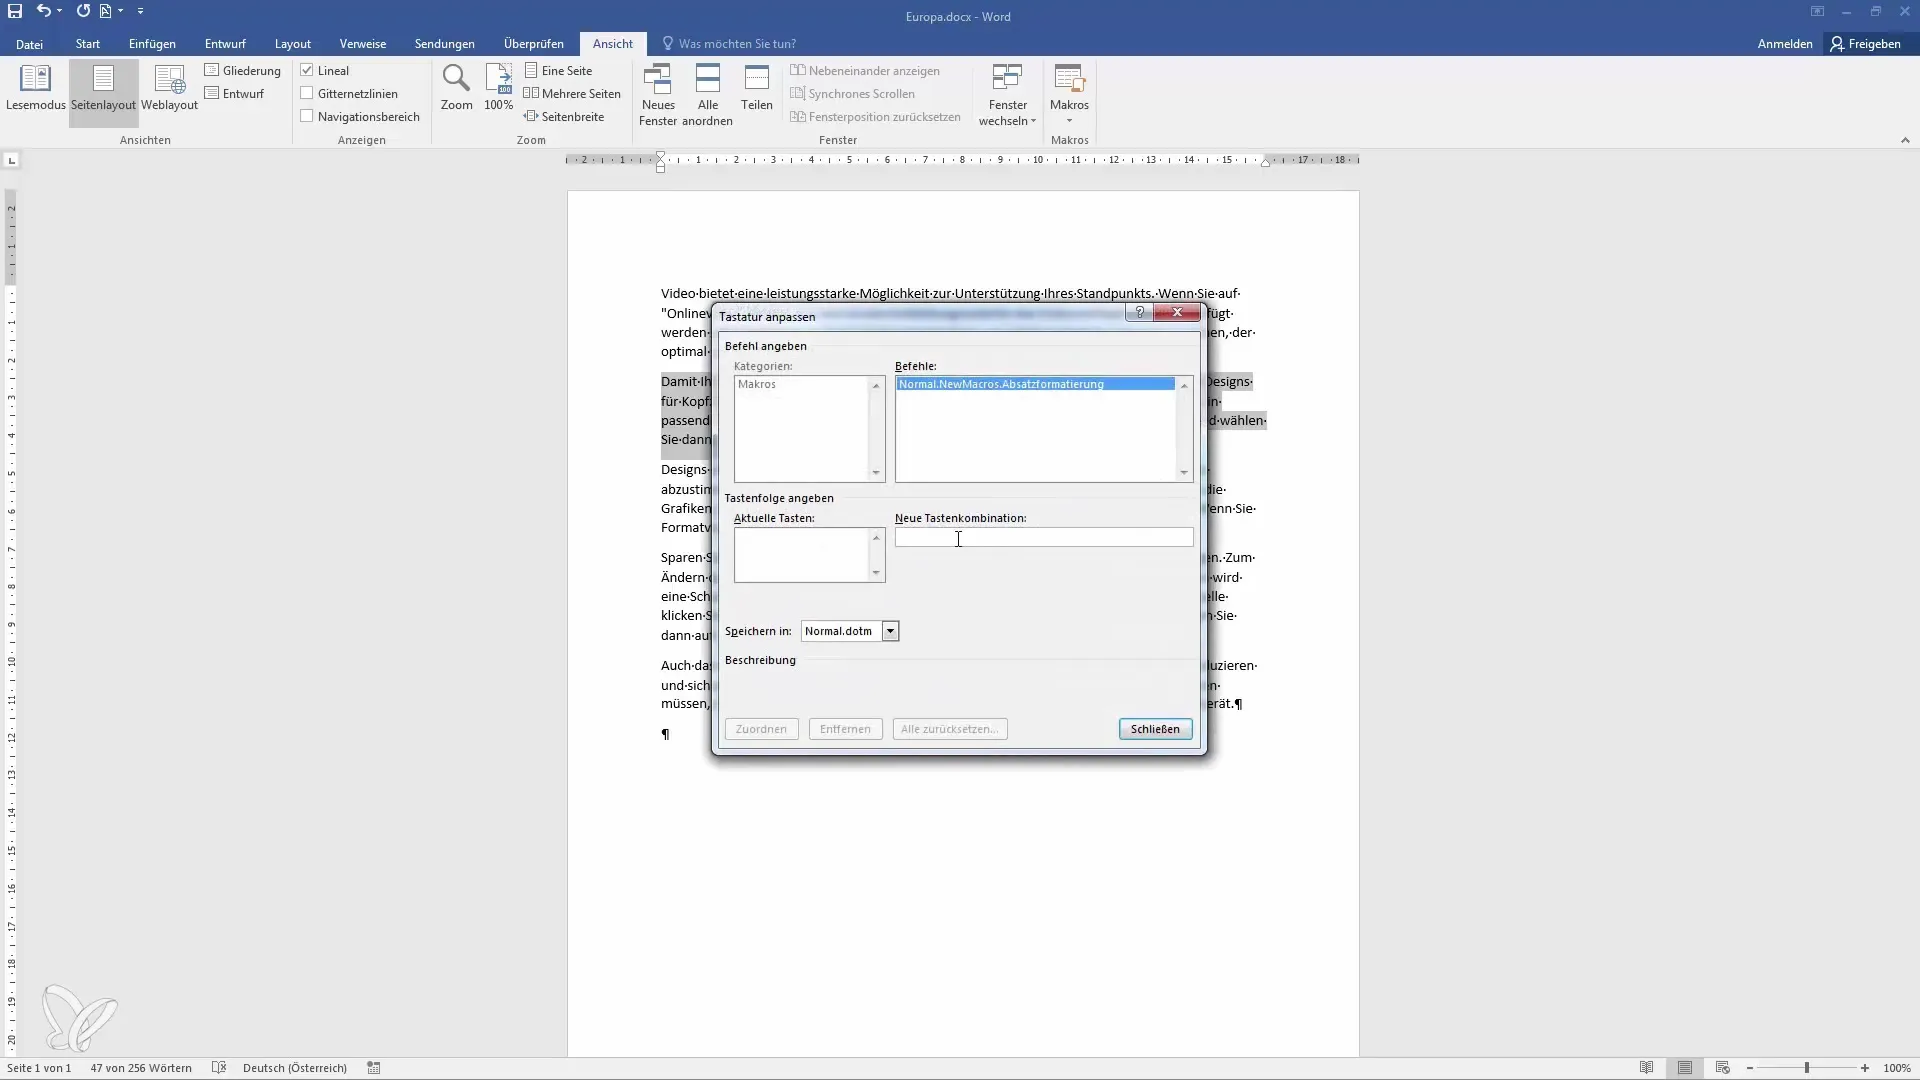Uncheck the Lineal checkbox

(x=307, y=70)
